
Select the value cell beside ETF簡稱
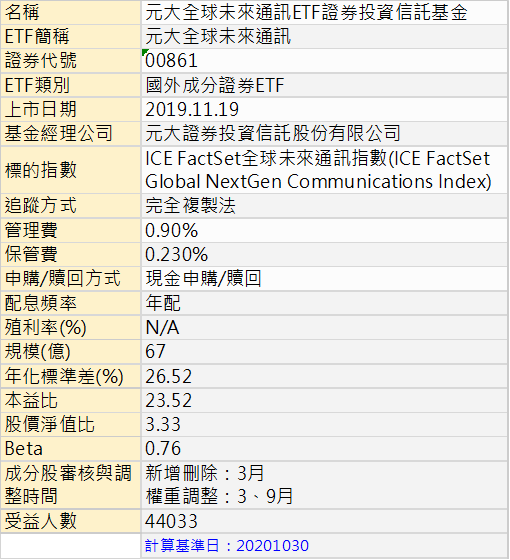pos(324,36)
